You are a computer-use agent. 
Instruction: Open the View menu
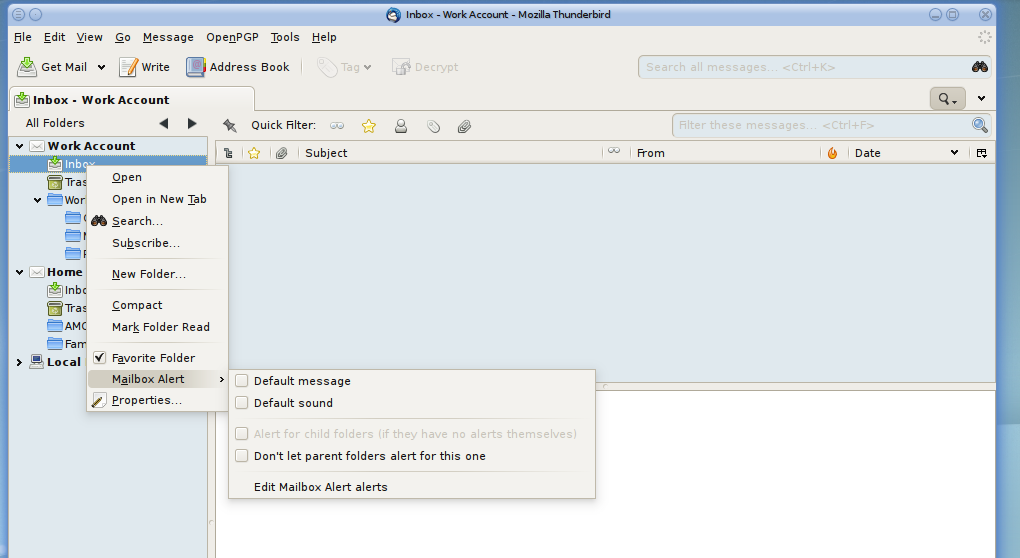89,37
